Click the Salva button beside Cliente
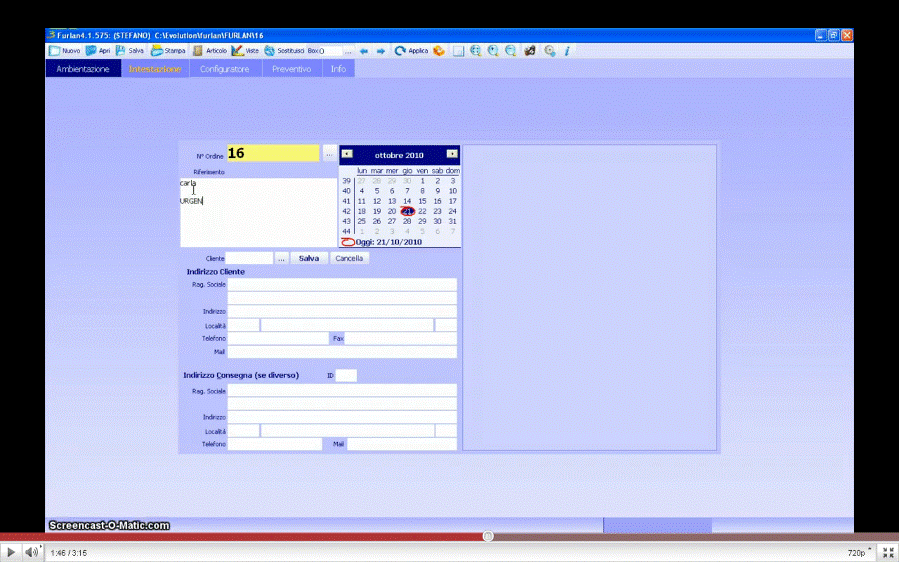The image size is (899, 562). 309,258
